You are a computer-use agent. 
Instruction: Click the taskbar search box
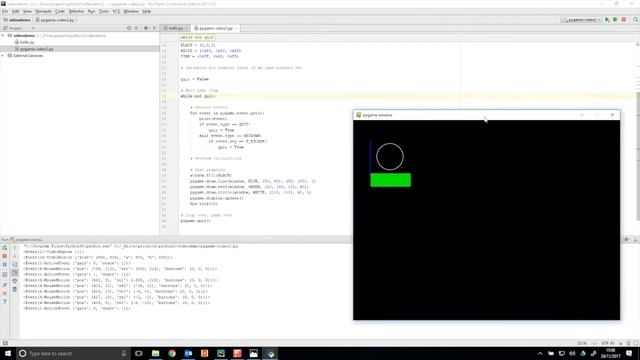pyautogui.click(x=73, y=353)
